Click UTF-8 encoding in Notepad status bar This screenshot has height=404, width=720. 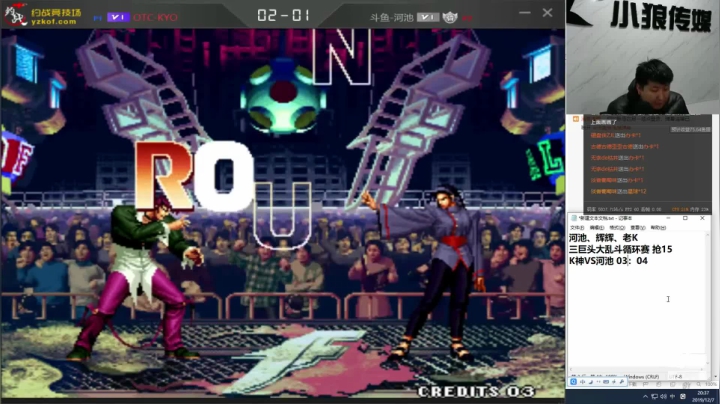click(x=677, y=377)
